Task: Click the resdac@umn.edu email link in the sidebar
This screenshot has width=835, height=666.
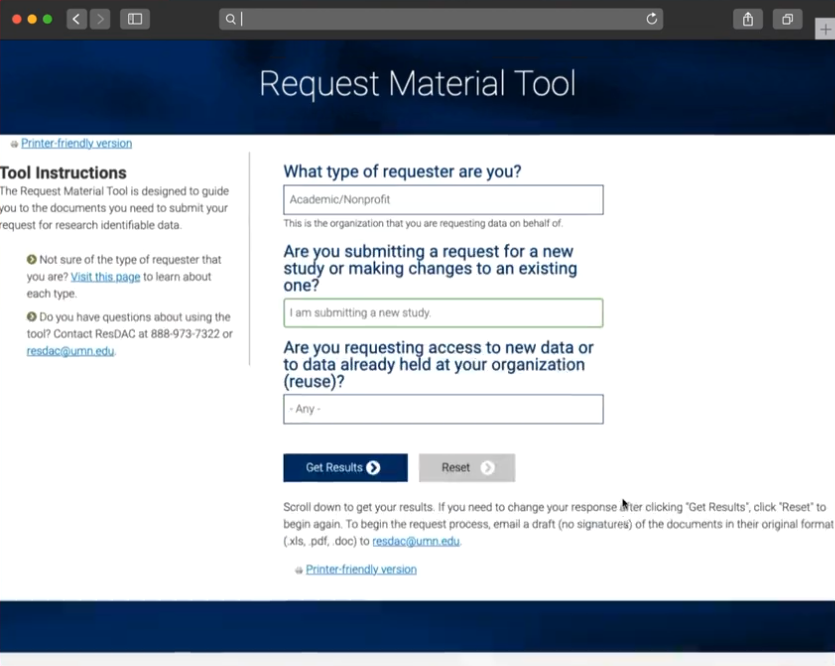Action: [x=70, y=351]
